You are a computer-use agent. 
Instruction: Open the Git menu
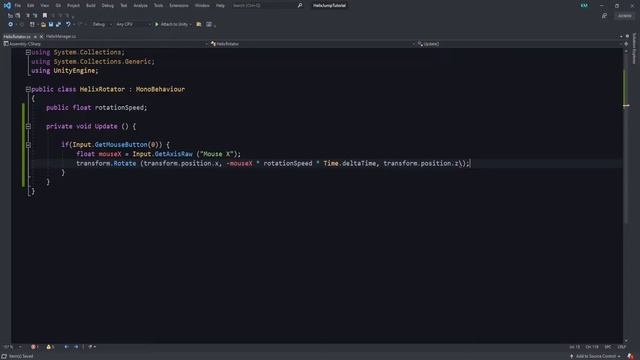point(58,6)
